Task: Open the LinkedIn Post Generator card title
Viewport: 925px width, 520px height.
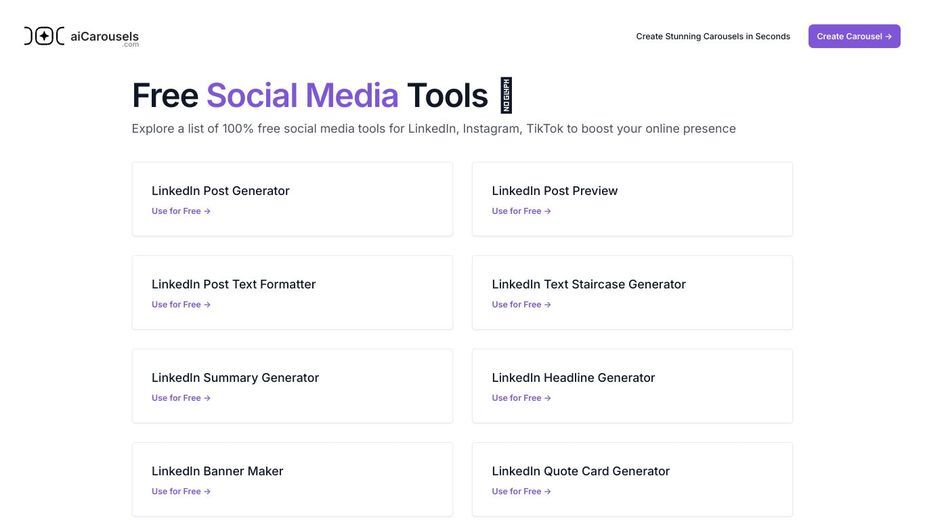Action: [220, 191]
